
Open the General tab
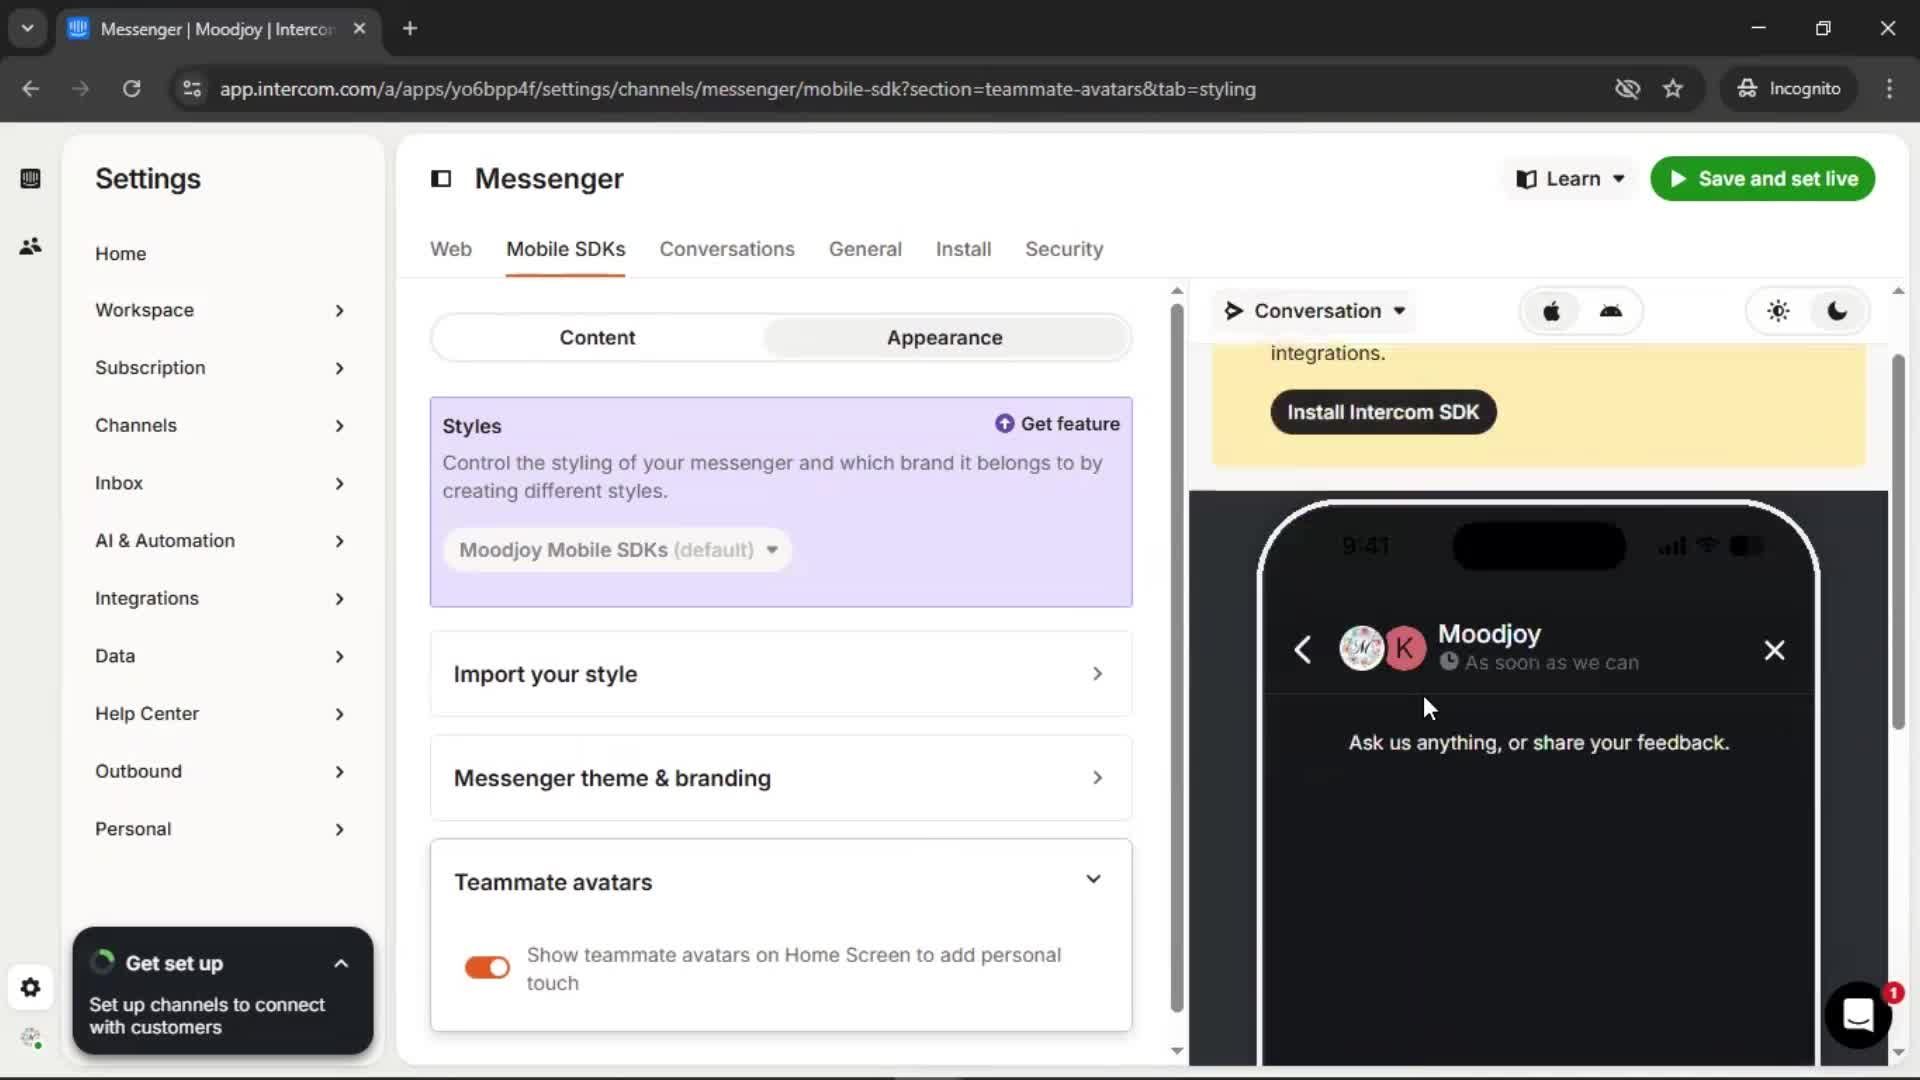(865, 249)
